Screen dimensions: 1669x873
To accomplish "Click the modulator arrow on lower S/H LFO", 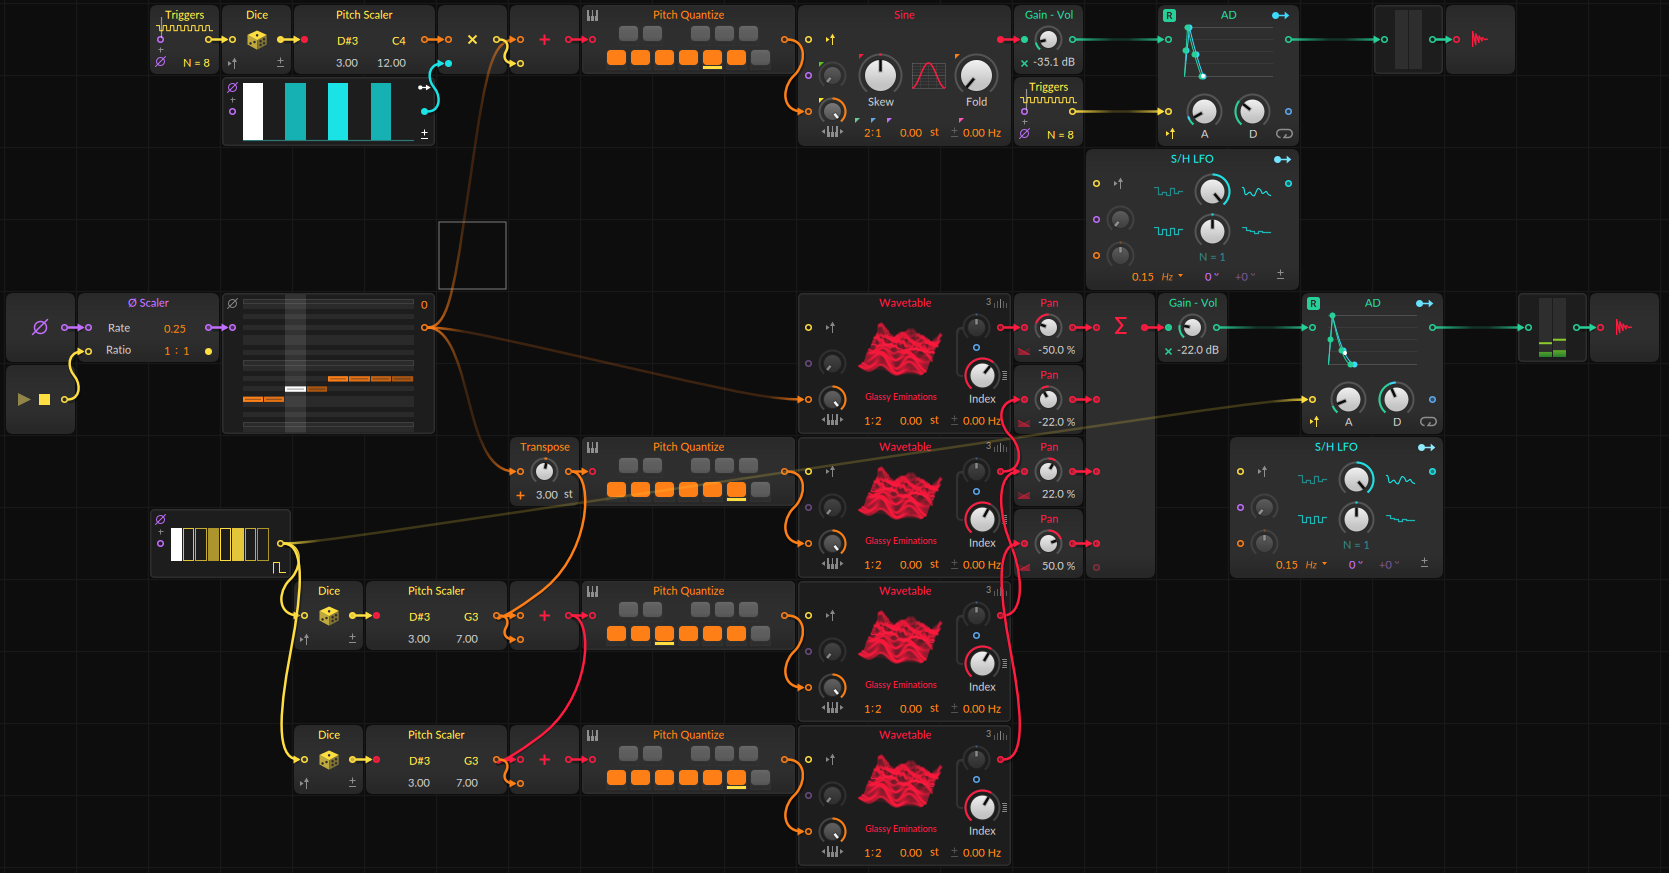I will pyautogui.click(x=1426, y=447).
